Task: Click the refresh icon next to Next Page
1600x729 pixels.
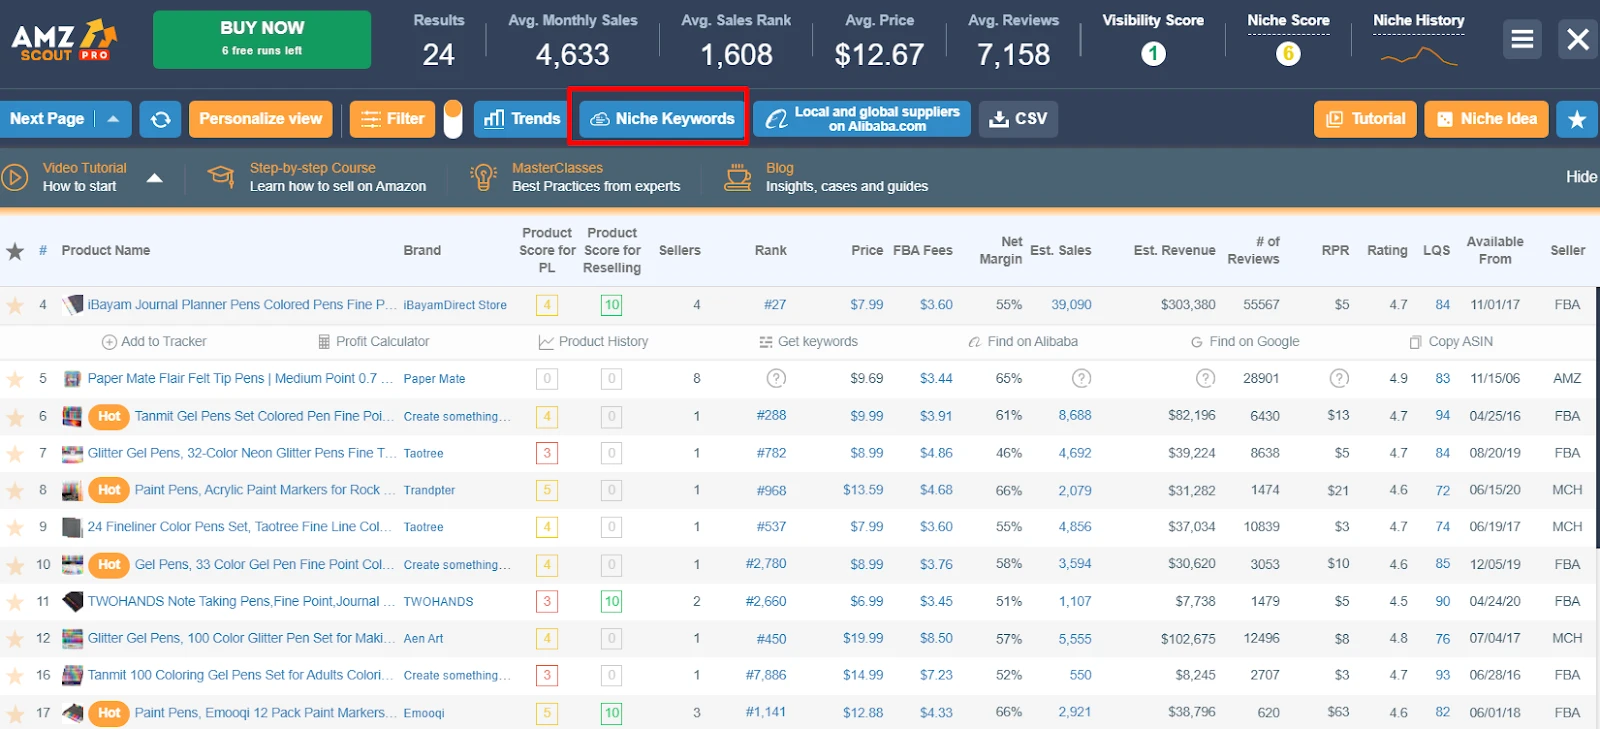Action: 160,119
